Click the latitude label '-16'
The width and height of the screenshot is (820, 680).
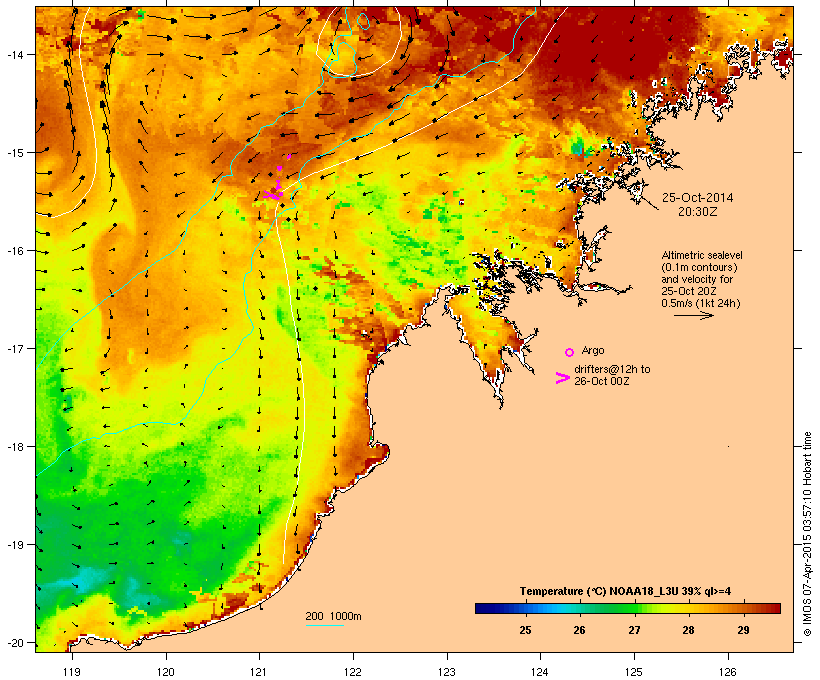(x=15, y=251)
